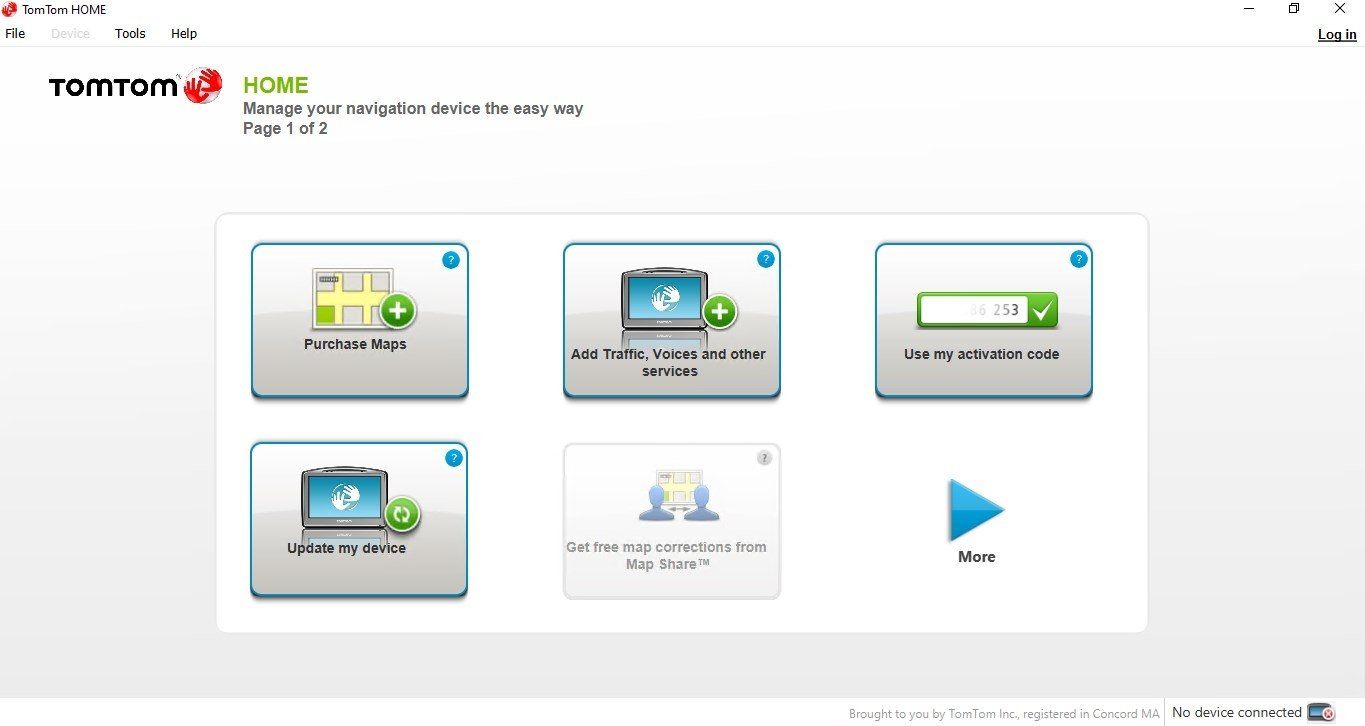This screenshot has height=726, width=1365.
Task: Click the Map Share people icon
Action: click(680, 495)
